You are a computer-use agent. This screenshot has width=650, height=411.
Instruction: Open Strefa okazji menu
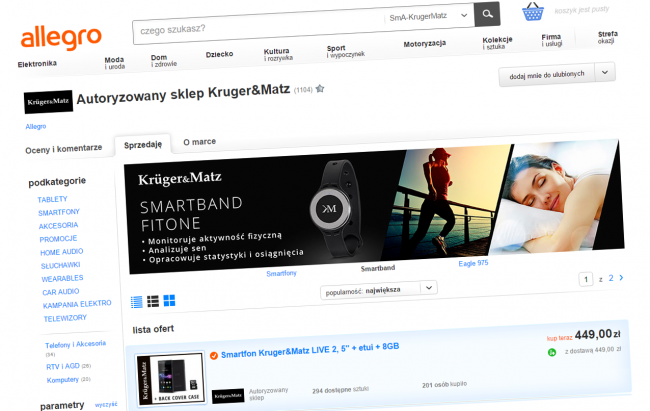click(x=607, y=37)
